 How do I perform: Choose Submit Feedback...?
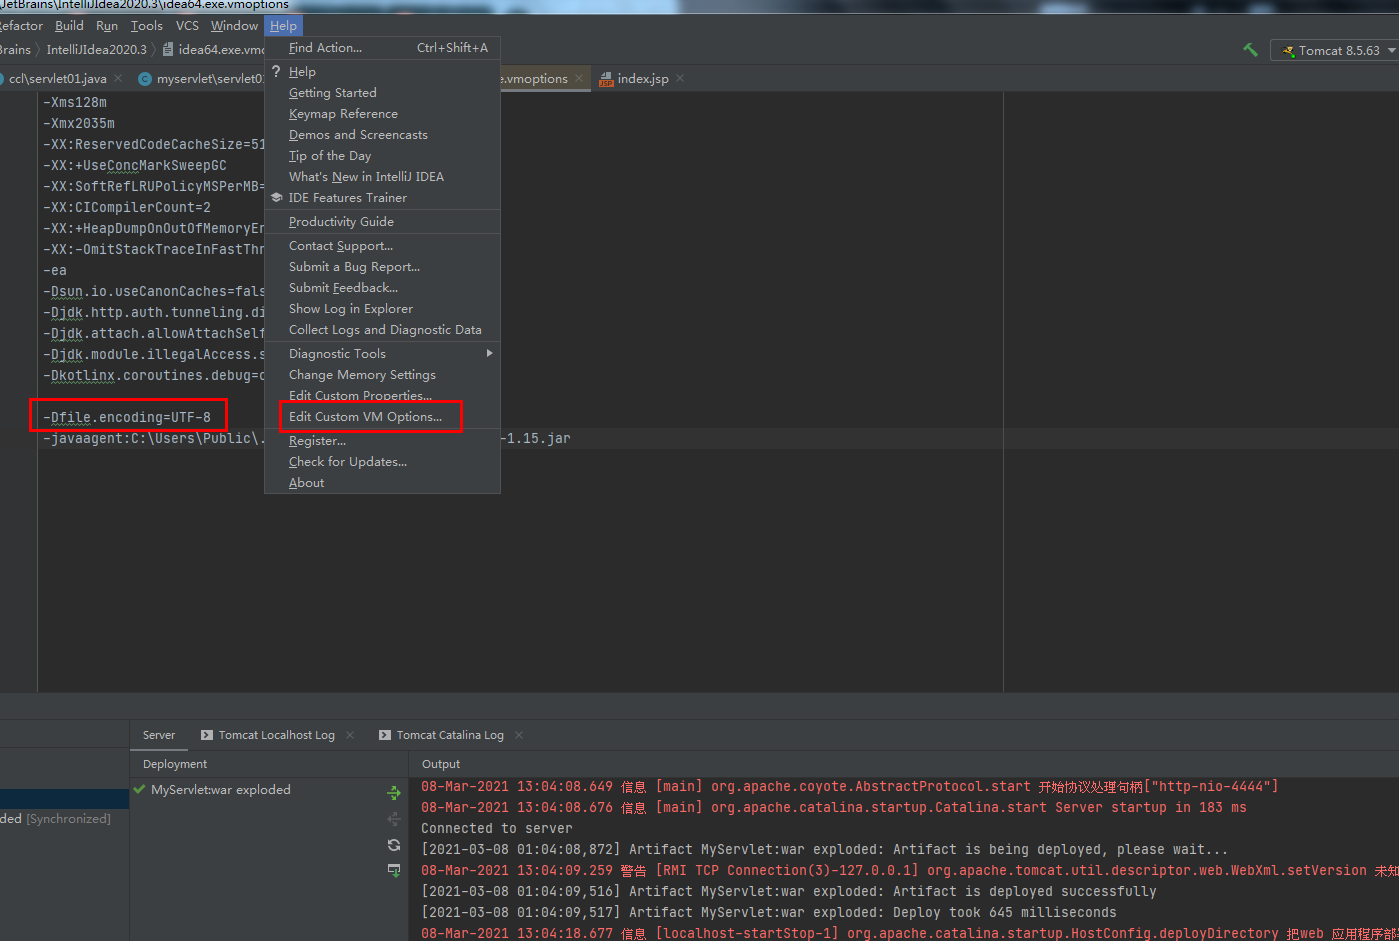pos(382,287)
